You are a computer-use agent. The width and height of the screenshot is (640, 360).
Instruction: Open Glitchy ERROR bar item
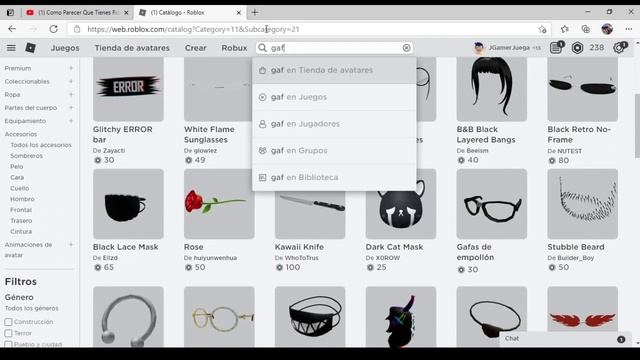(128, 89)
